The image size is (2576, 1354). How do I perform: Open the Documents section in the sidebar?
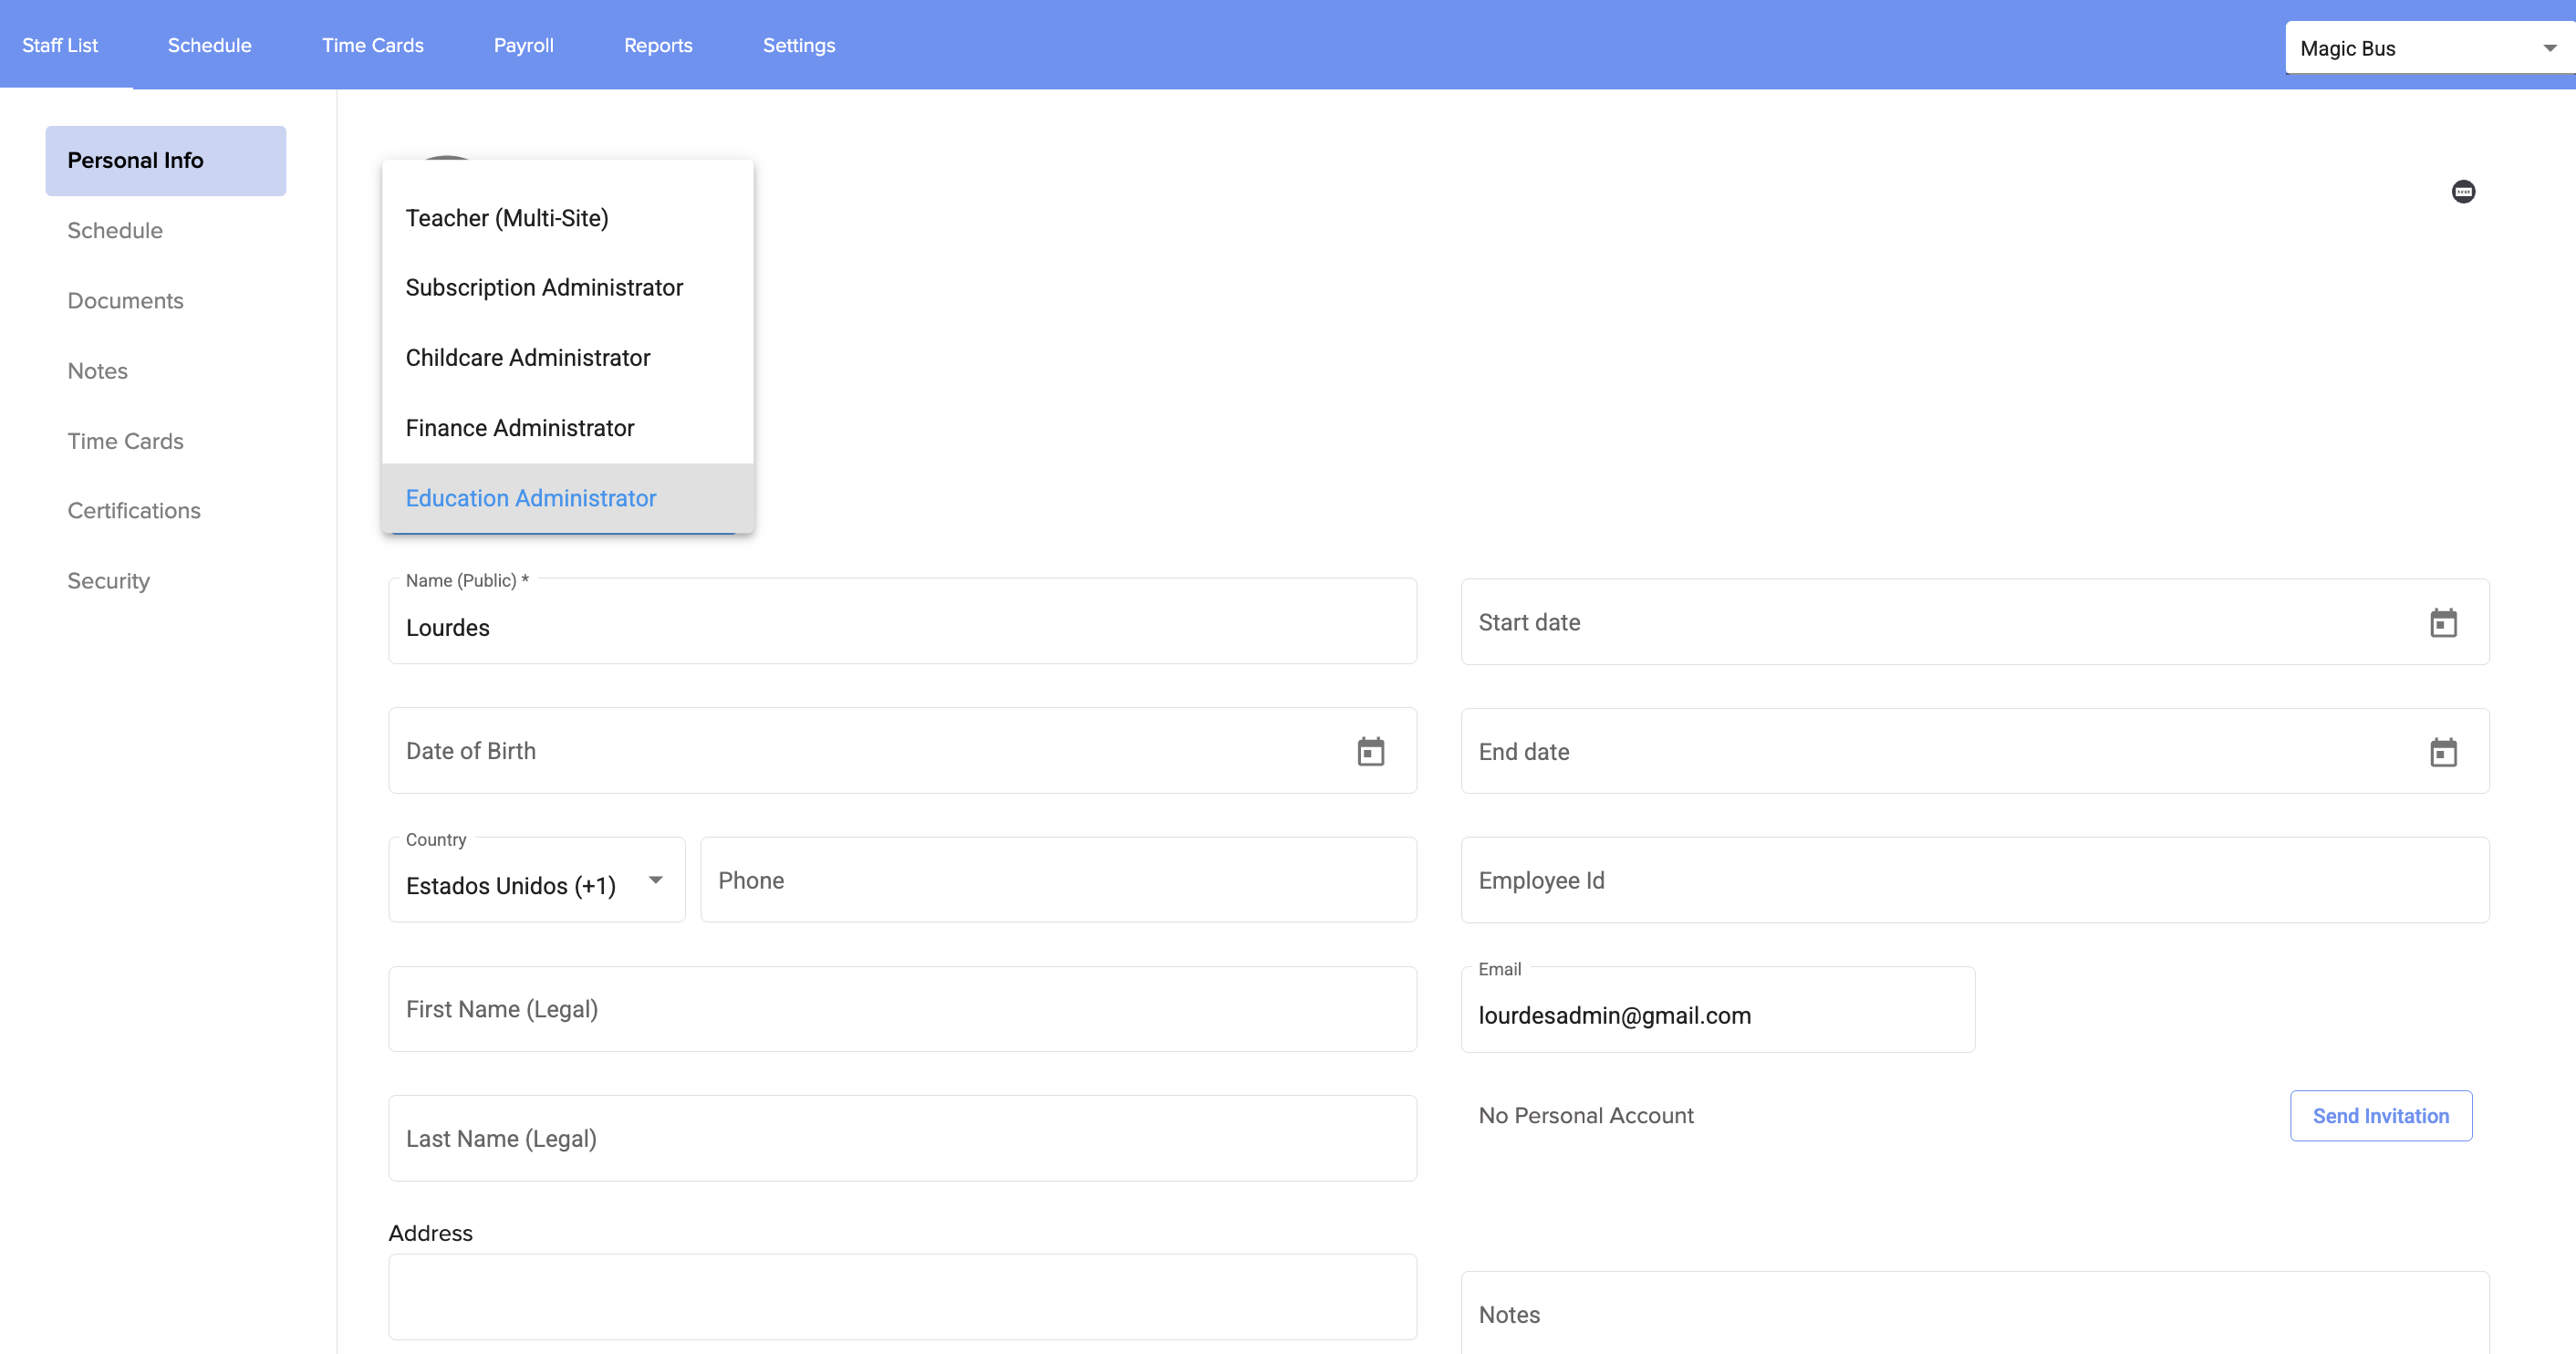coord(125,301)
